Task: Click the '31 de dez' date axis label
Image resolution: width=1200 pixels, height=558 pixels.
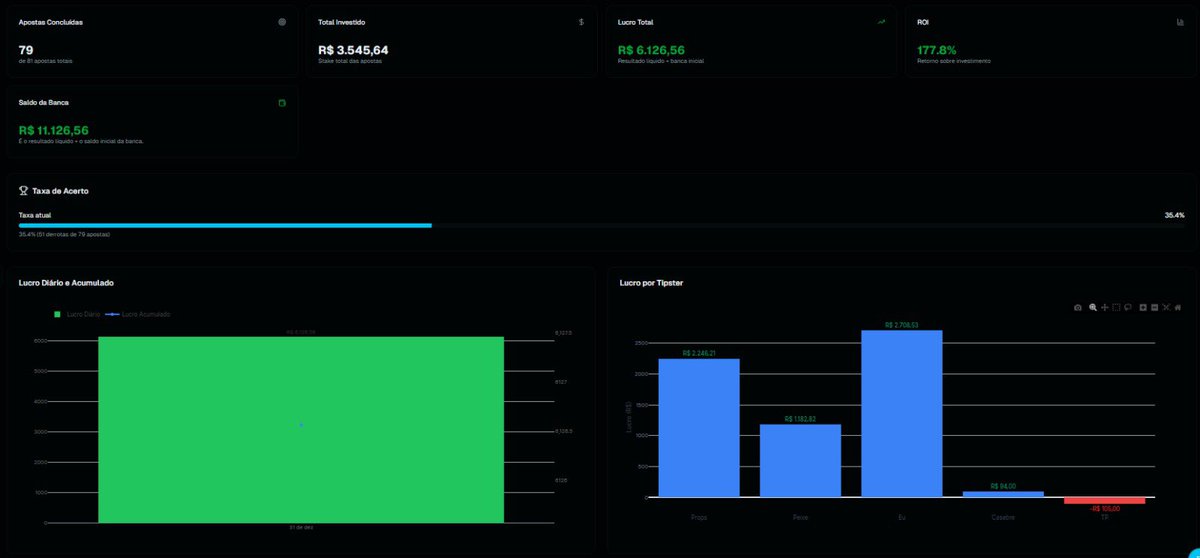Action: [x=301, y=527]
